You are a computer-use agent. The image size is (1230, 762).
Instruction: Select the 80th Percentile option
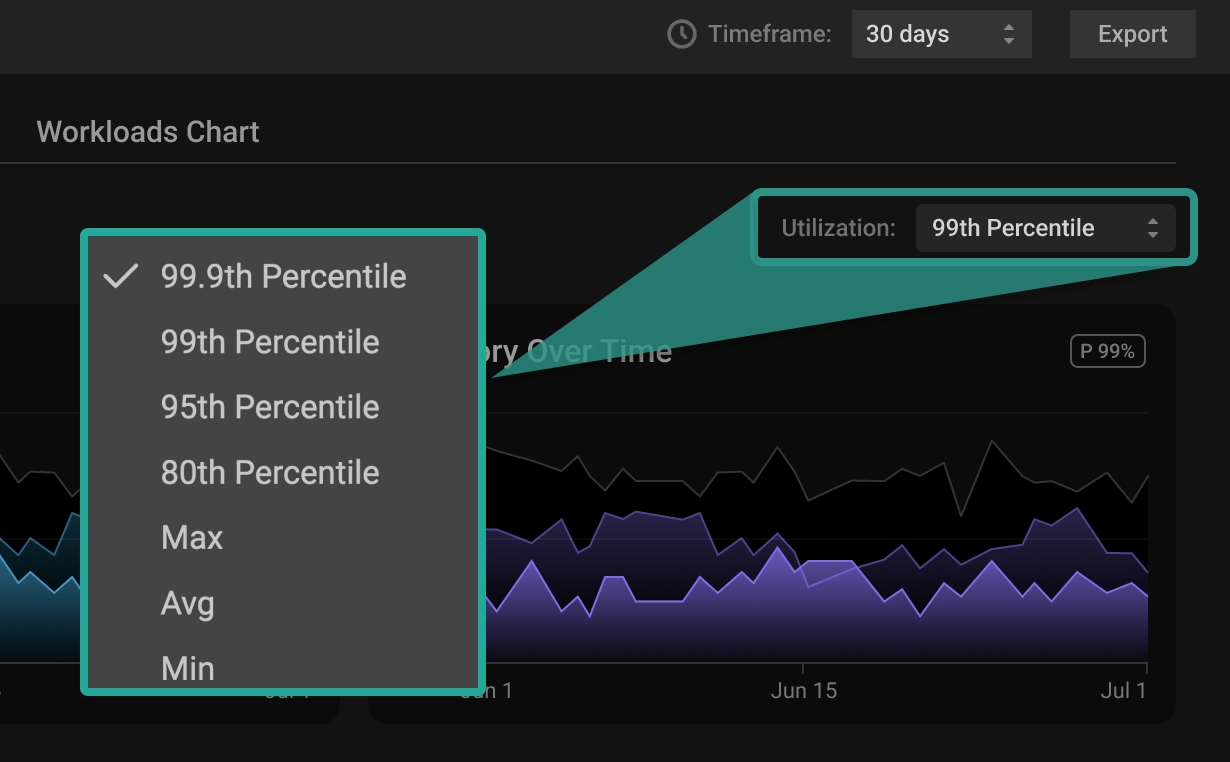coord(270,472)
